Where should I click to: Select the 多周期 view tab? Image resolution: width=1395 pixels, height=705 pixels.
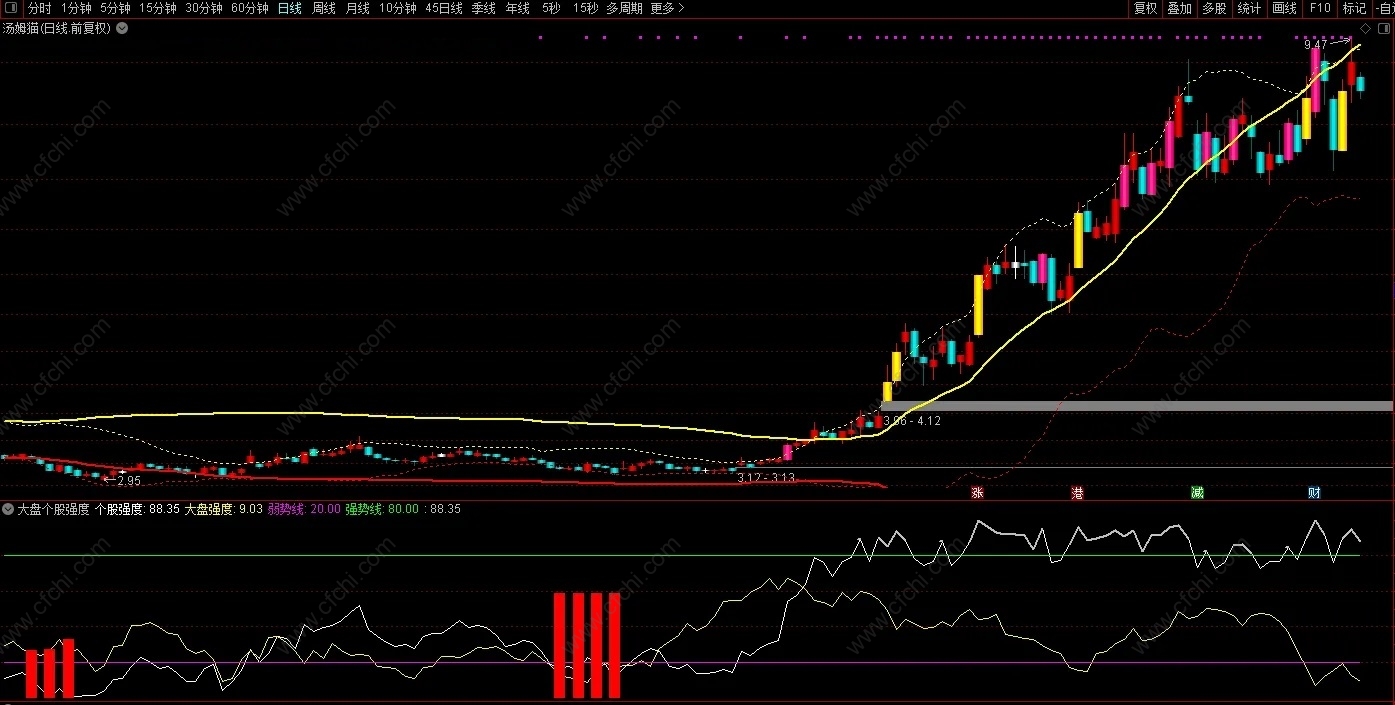(x=624, y=8)
